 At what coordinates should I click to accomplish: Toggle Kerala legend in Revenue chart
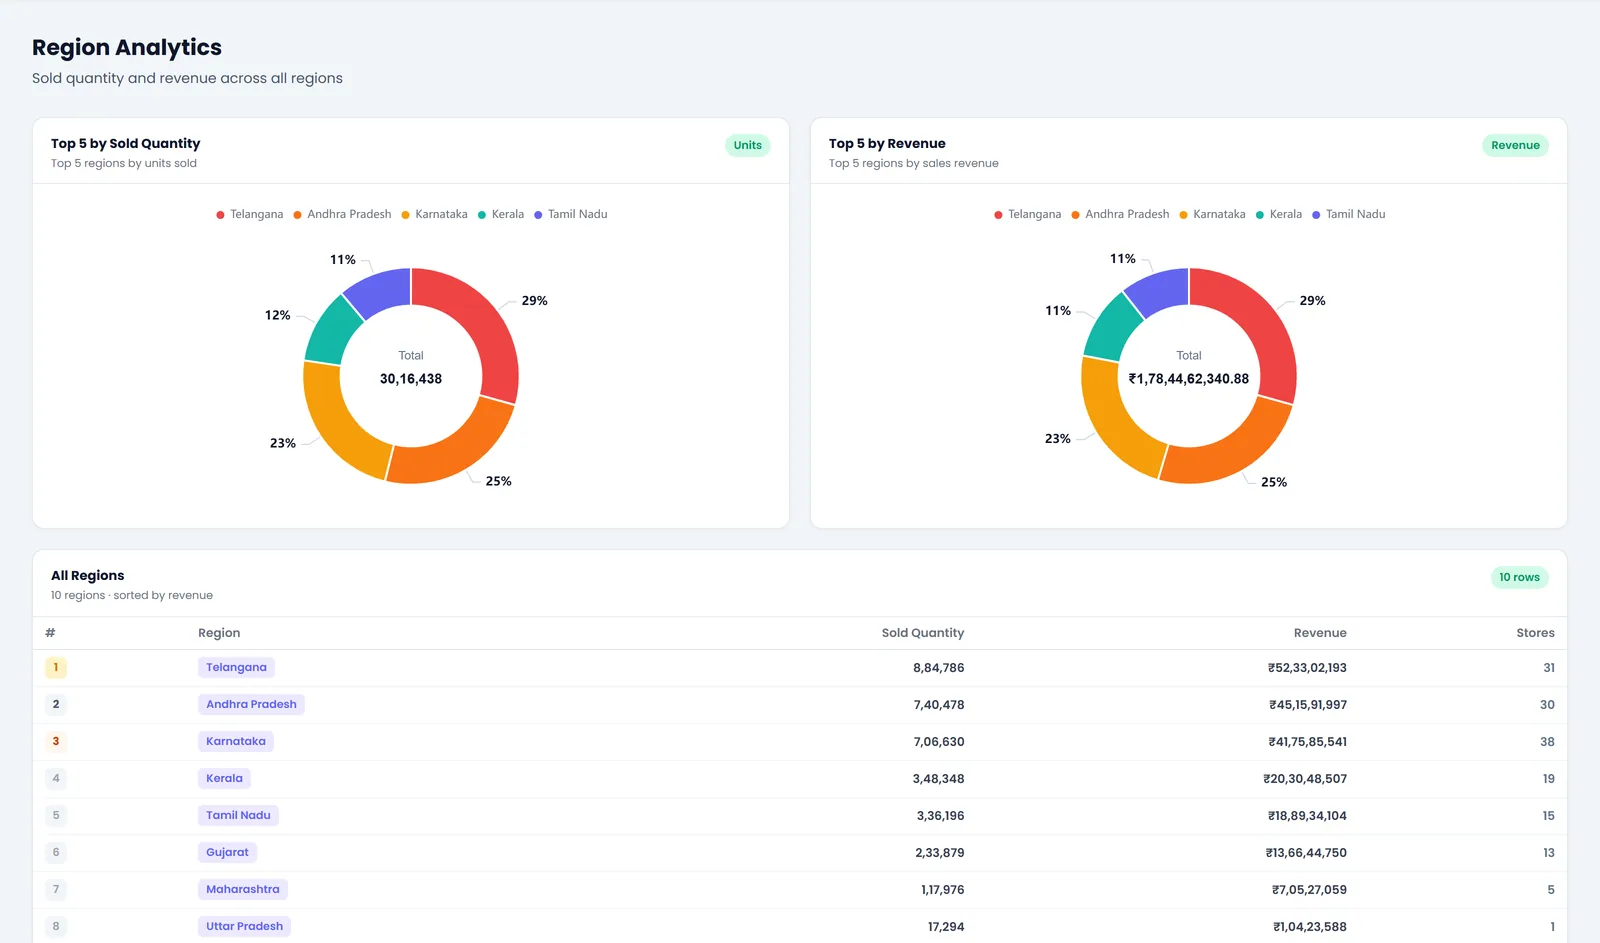(1279, 214)
